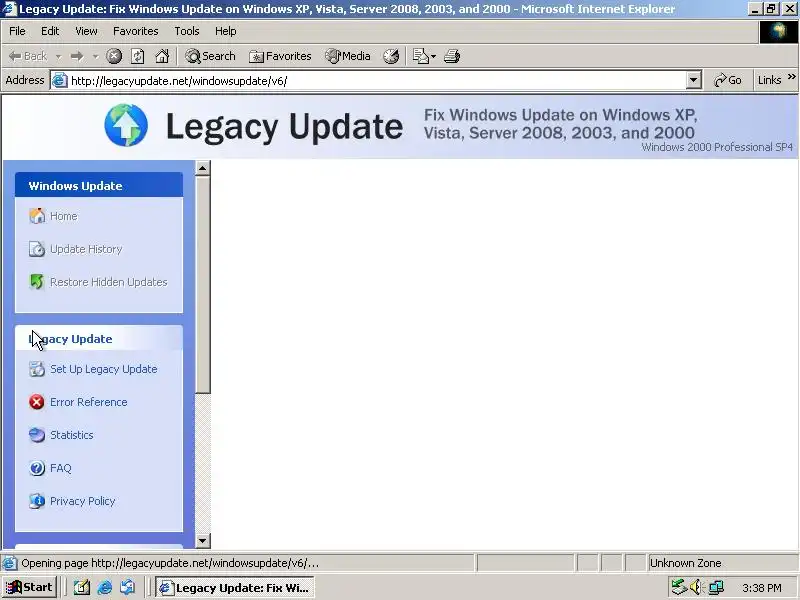
Task: Click the Back arrow toolbar button
Action: pos(28,56)
